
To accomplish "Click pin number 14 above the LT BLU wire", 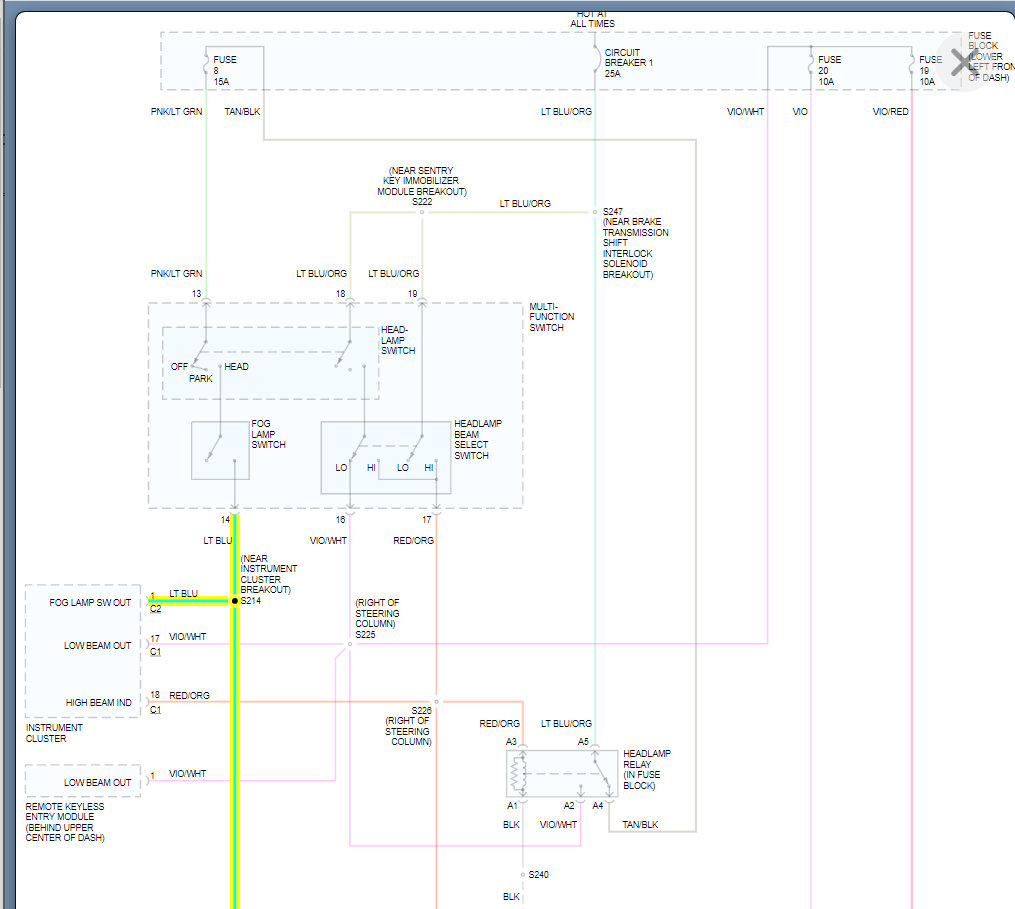I will click(x=225, y=520).
